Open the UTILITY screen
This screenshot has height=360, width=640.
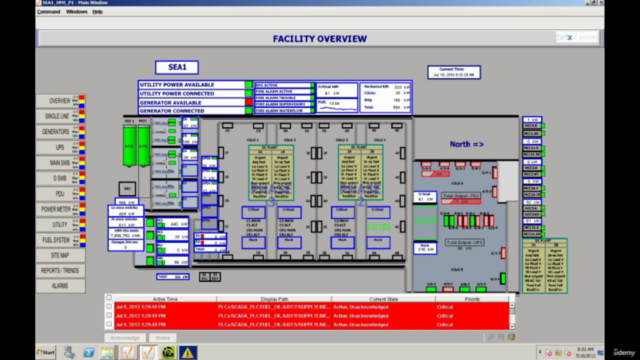pos(60,224)
